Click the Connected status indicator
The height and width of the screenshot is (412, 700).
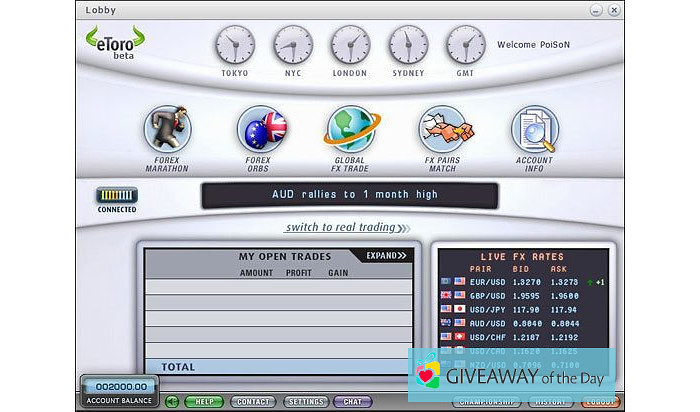point(117,196)
